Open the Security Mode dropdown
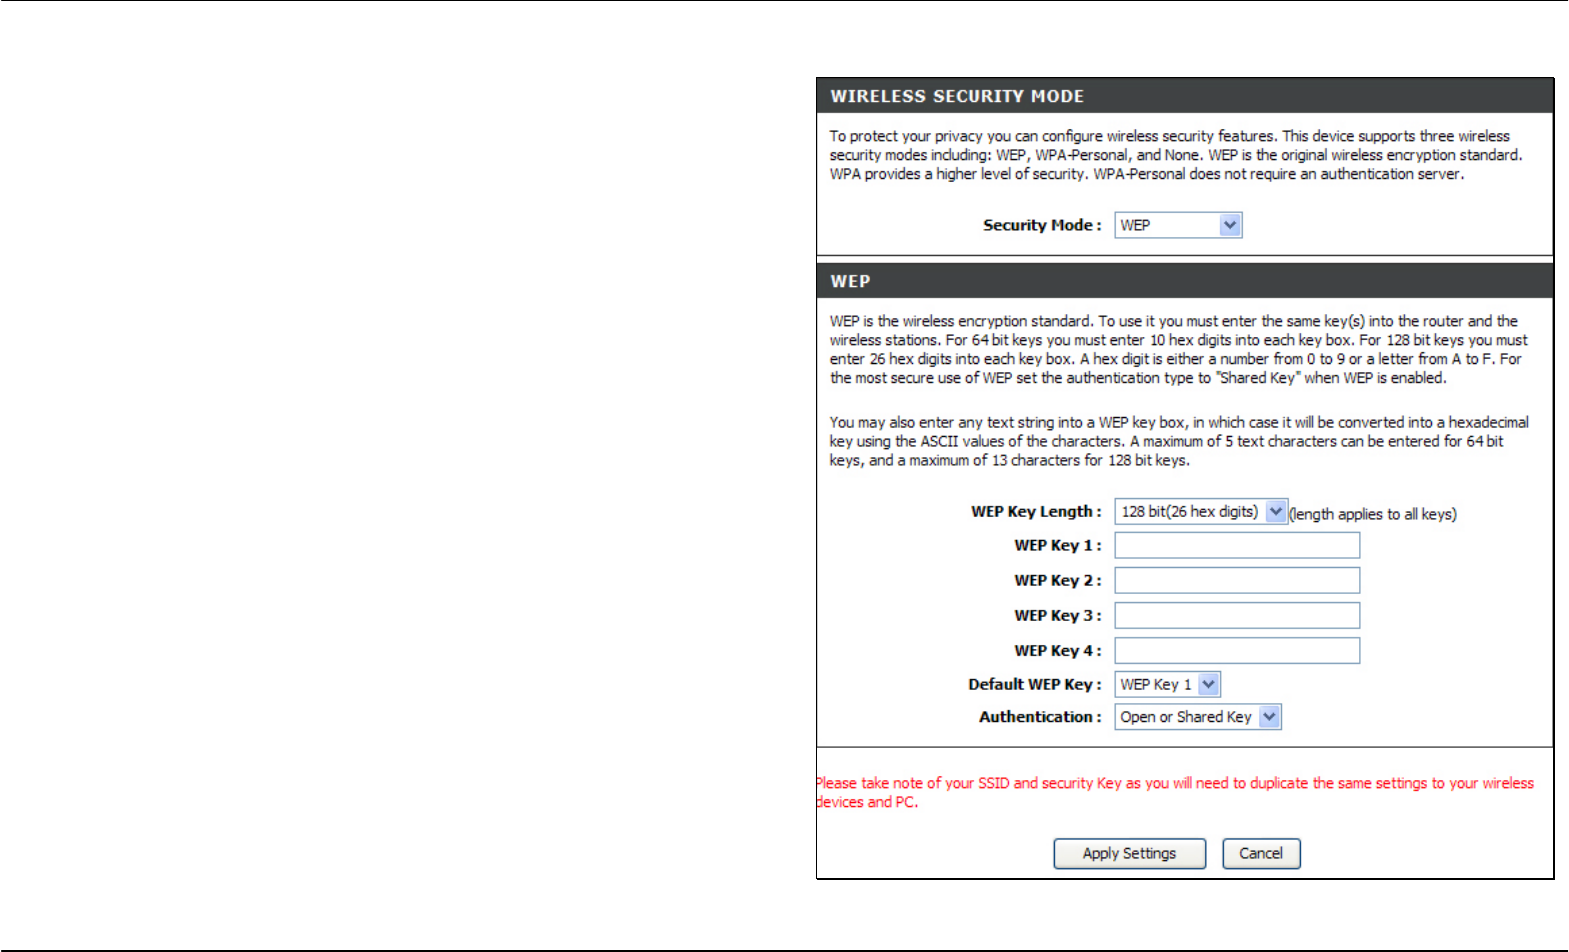This screenshot has height=952, width=1569. tap(1178, 225)
